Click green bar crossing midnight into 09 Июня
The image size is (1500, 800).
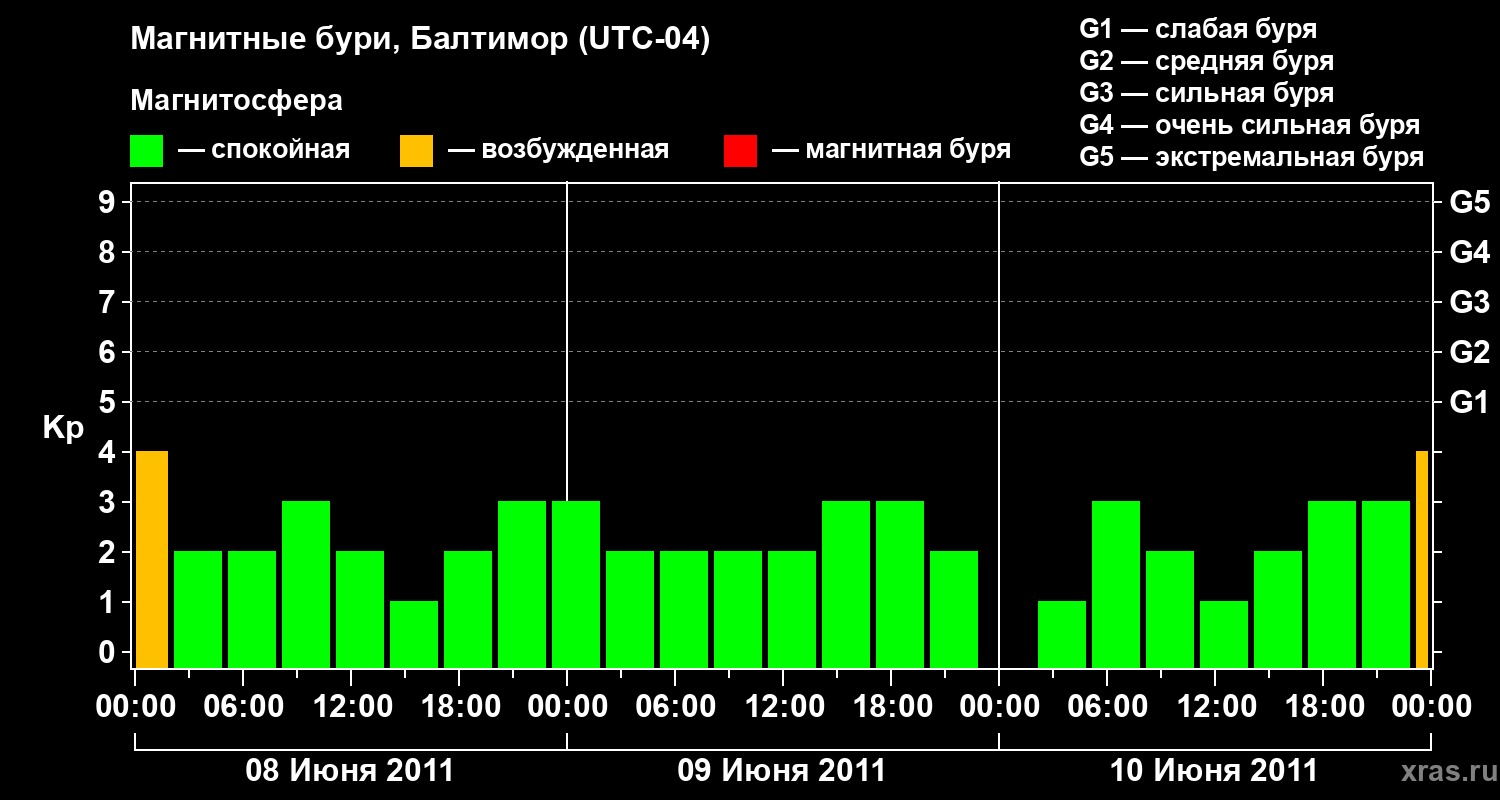click(x=576, y=584)
